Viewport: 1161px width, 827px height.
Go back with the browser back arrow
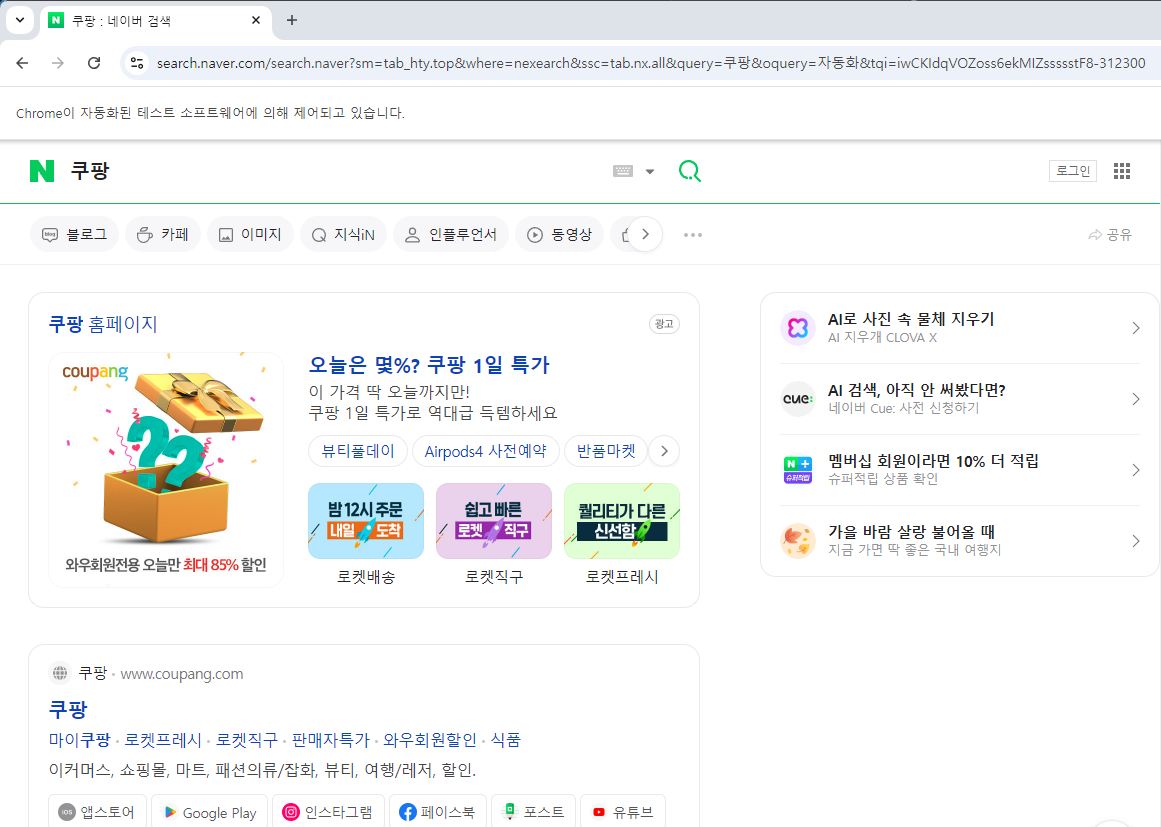pyautogui.click(x=22, y=63)
